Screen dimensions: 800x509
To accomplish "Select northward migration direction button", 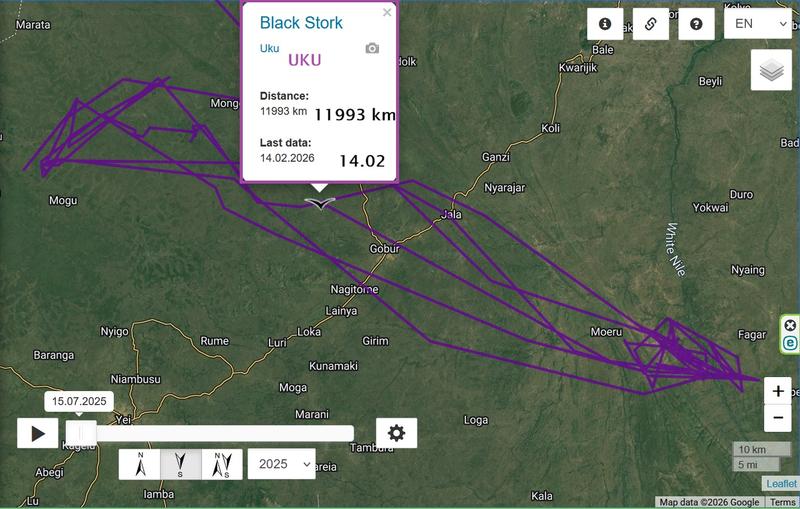I will coord(140,464).
